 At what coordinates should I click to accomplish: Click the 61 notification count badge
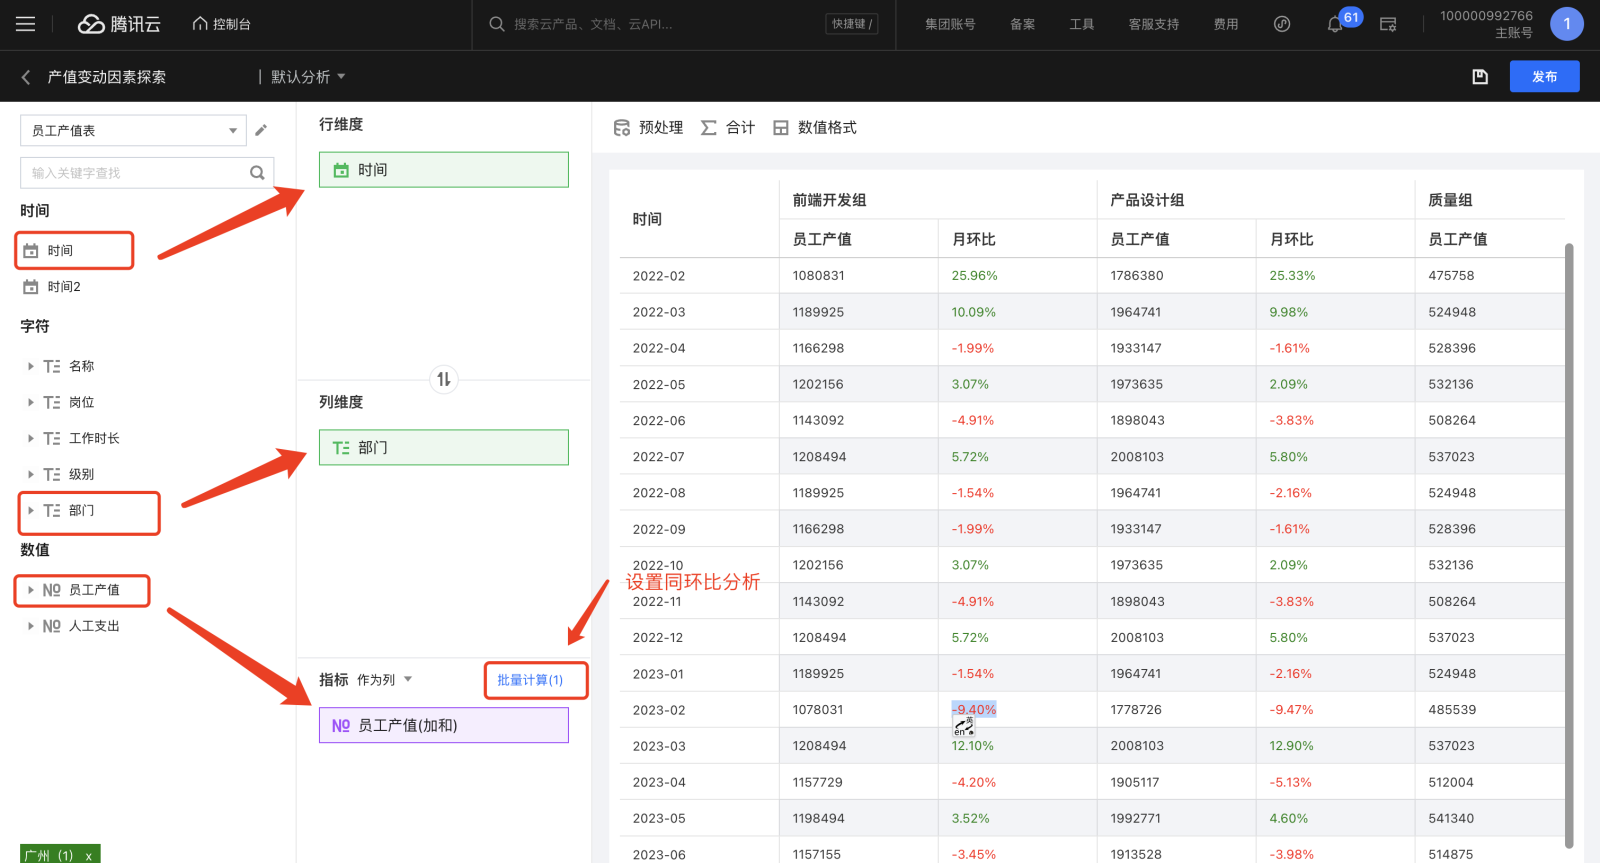[x=1351, y=17]
